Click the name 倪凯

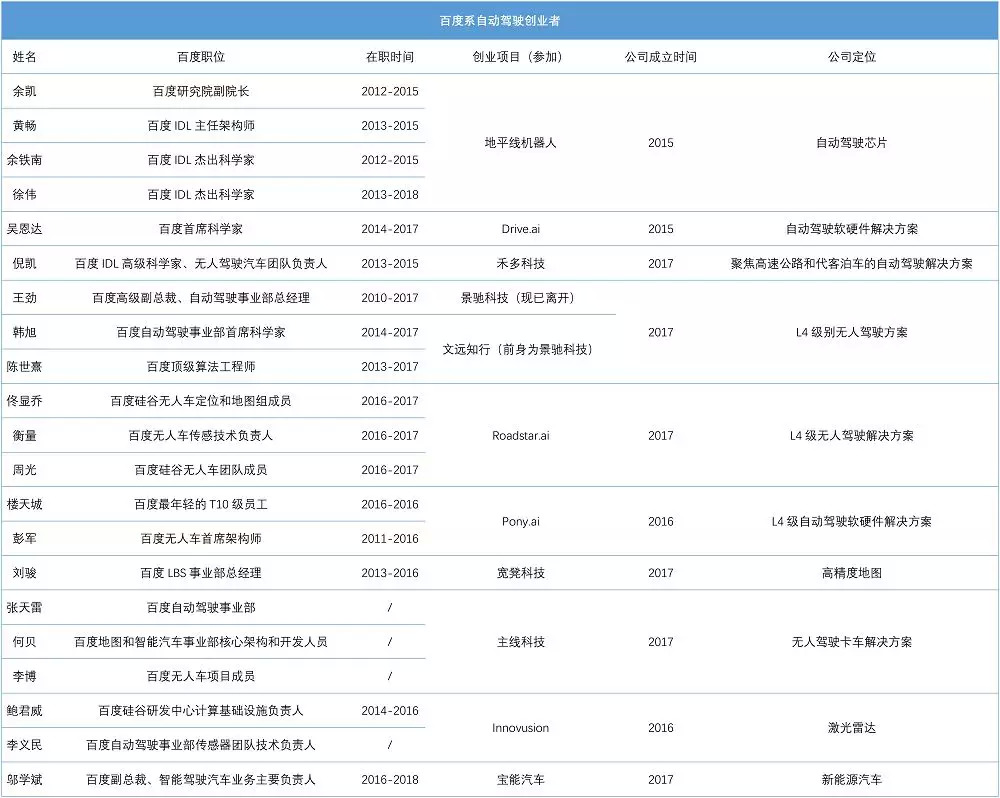tap(24, 263)
